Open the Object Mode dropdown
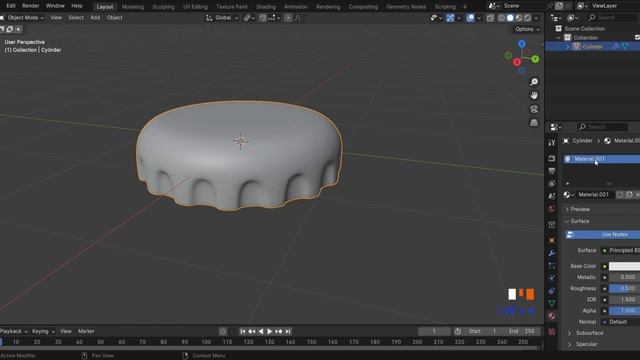 tap(22, 18)
